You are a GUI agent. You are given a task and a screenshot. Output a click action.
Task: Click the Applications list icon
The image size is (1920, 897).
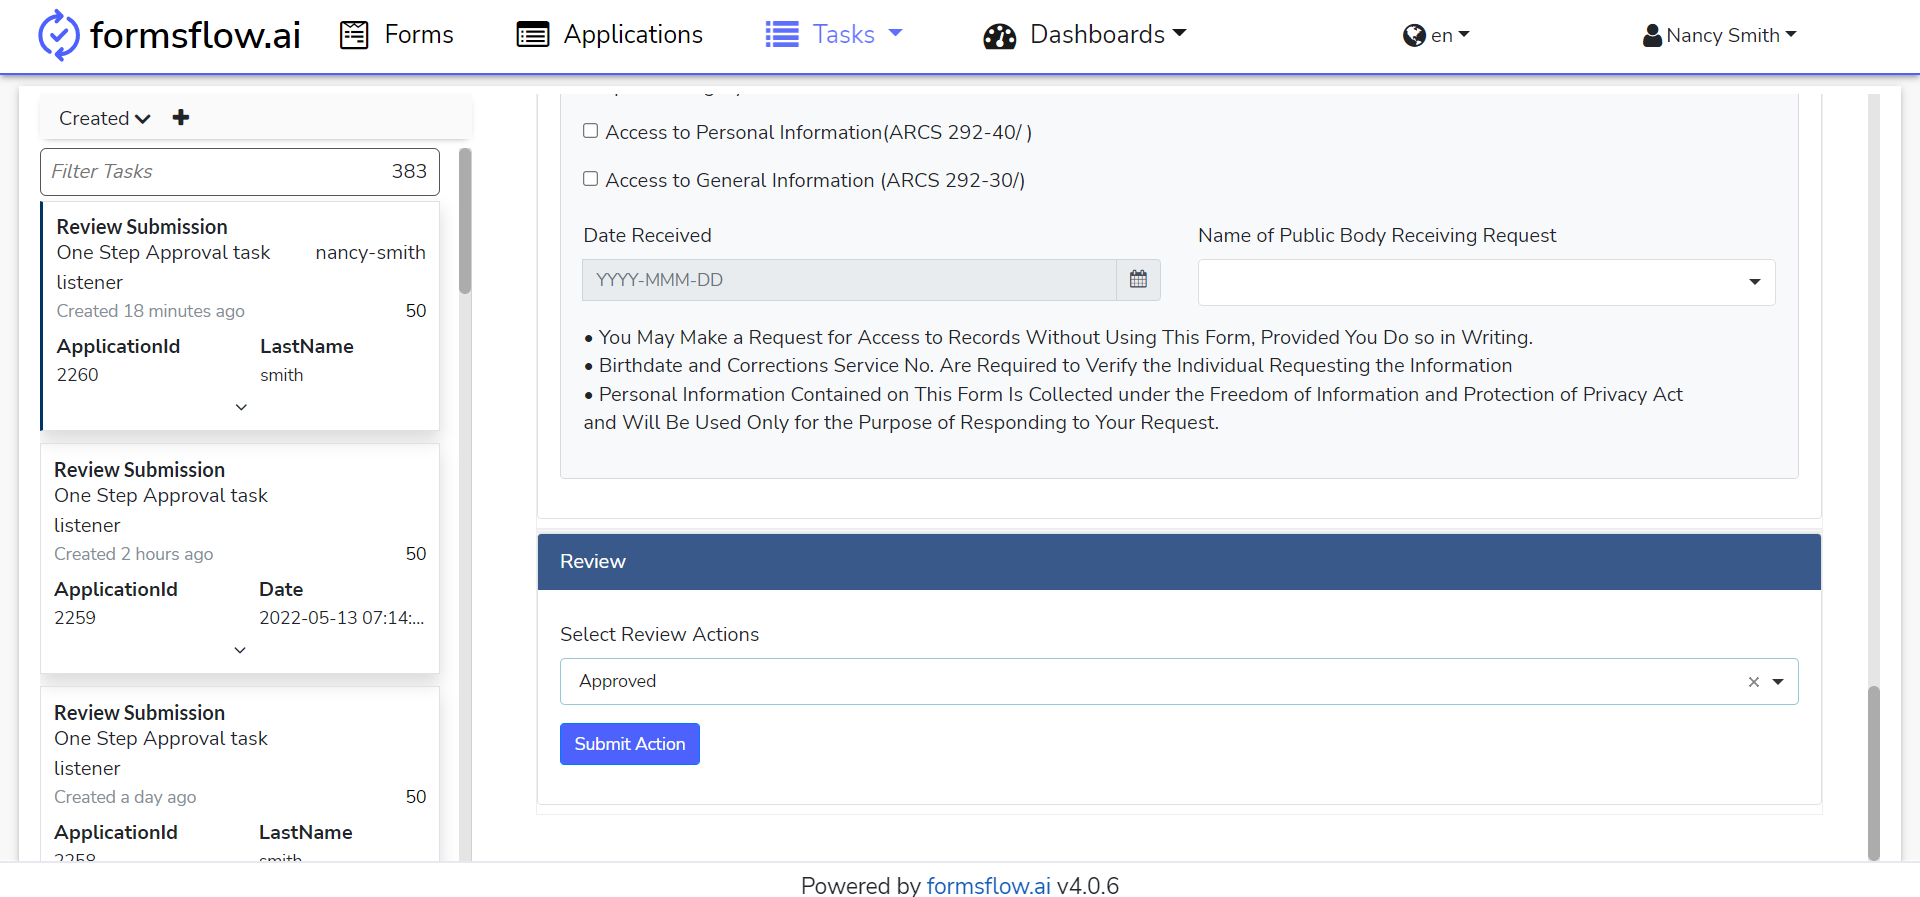[x=533, y=35]
